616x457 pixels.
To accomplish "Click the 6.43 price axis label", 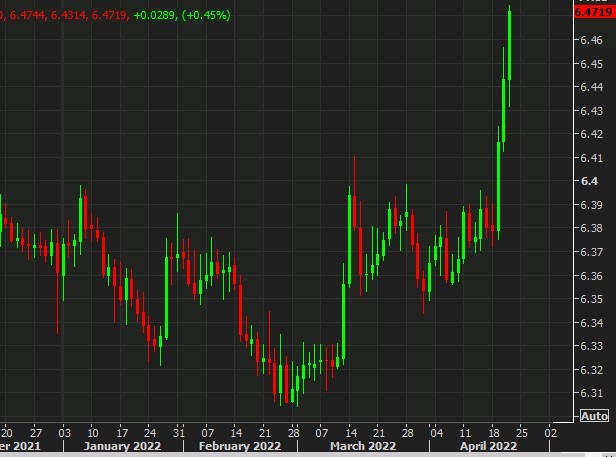I will tap(591, 111).
